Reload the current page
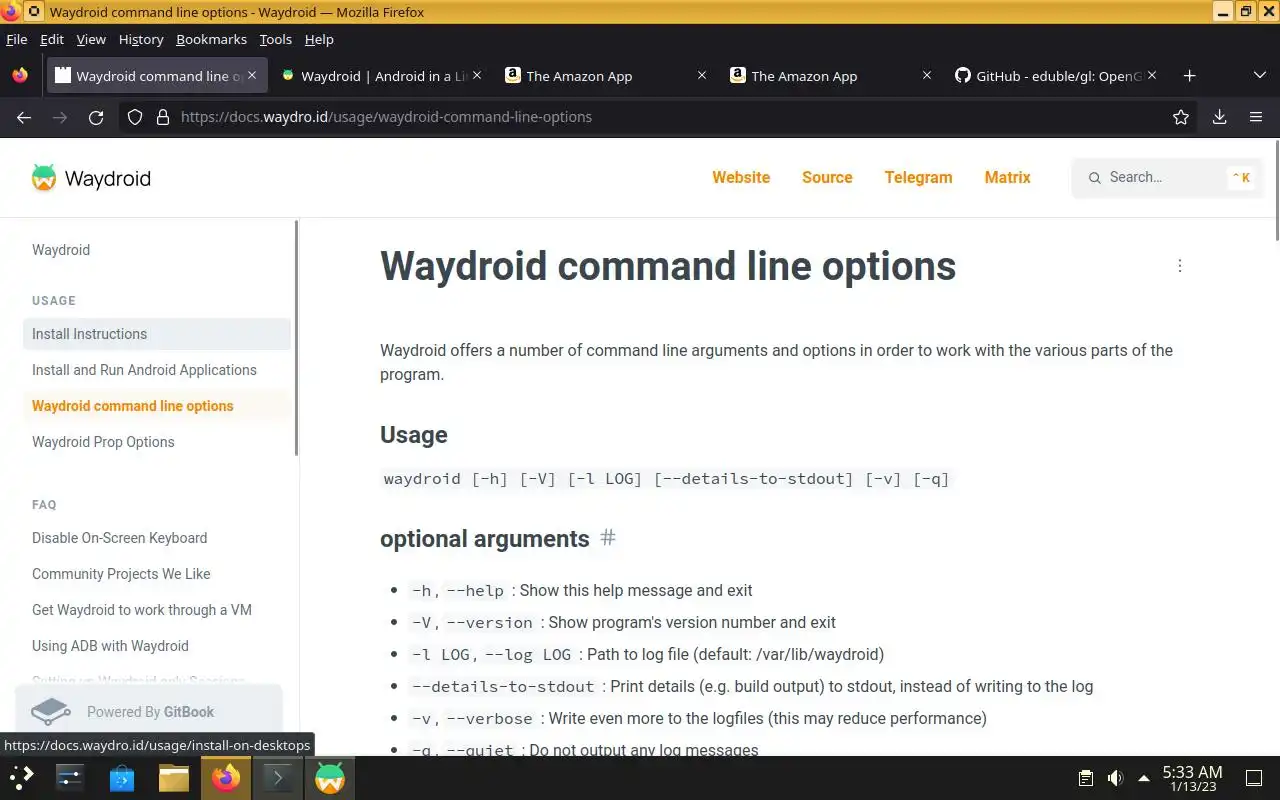 pyautogui.click(x=96, y=117)
